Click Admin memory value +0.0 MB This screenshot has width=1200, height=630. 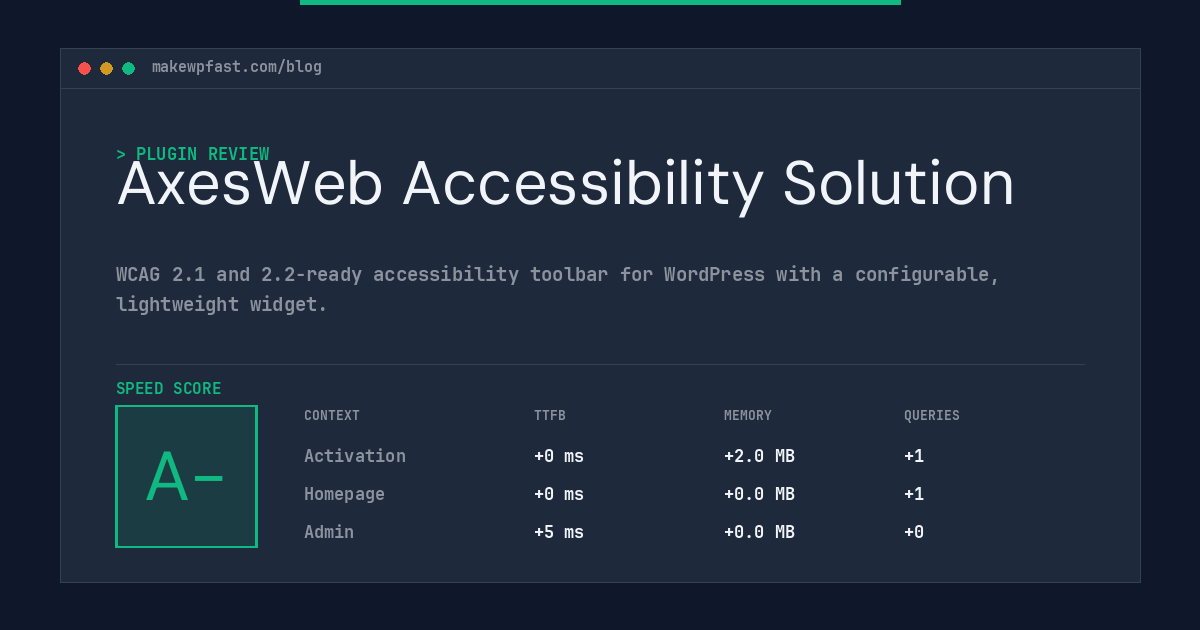759,532
